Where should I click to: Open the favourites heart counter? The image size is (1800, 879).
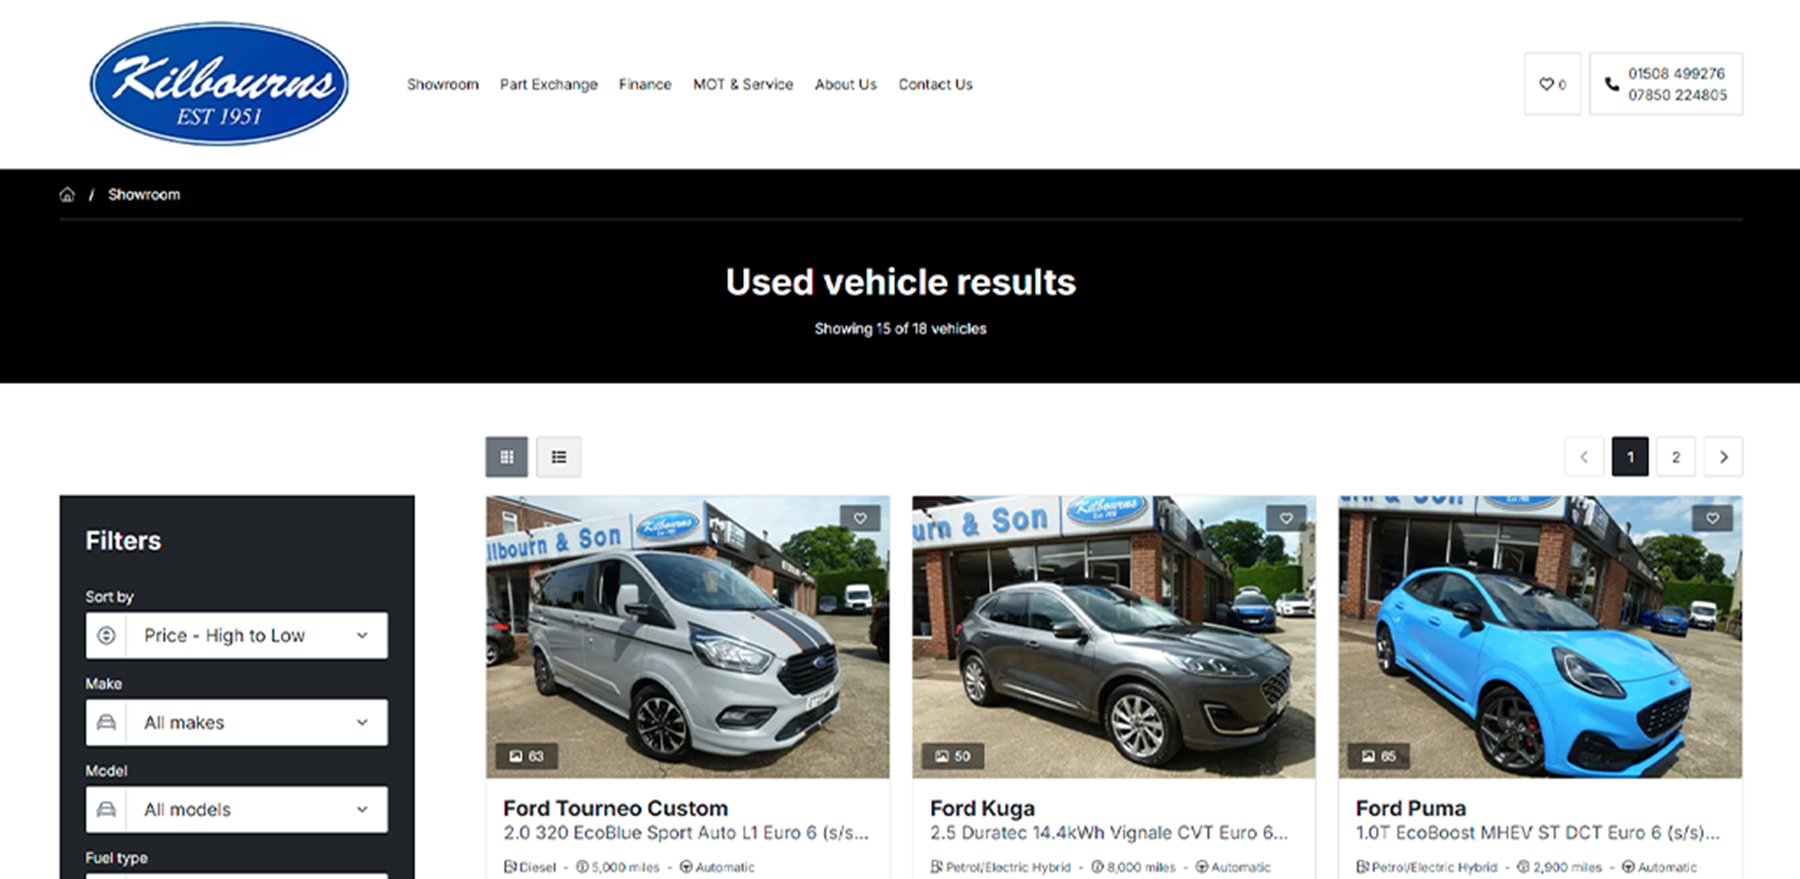coord(1553,84)
